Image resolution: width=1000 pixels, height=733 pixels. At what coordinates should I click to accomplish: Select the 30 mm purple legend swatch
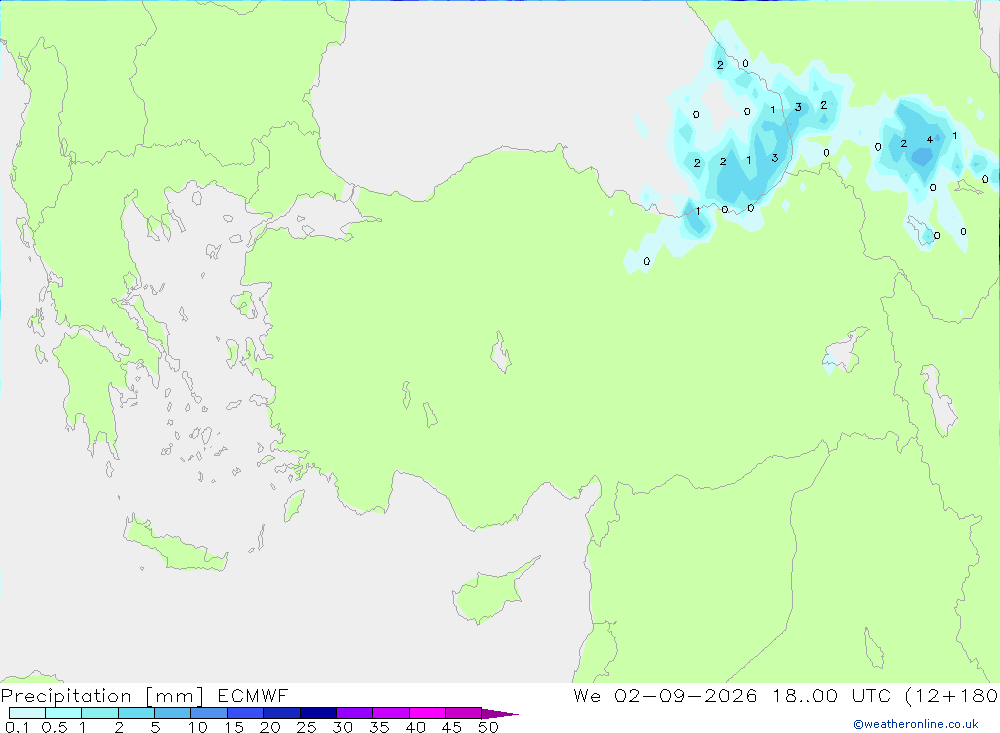coord(354,713)
